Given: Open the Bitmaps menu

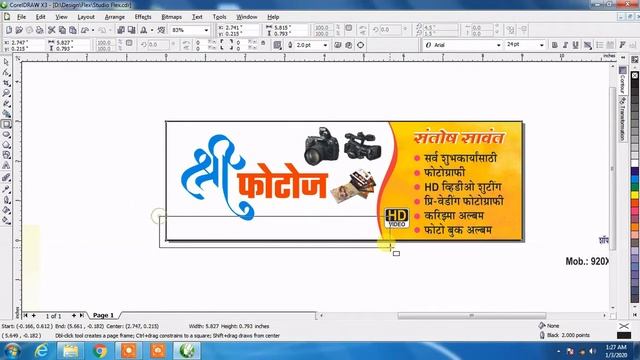Looking at the screenshot, I should (x=171, y=17).
